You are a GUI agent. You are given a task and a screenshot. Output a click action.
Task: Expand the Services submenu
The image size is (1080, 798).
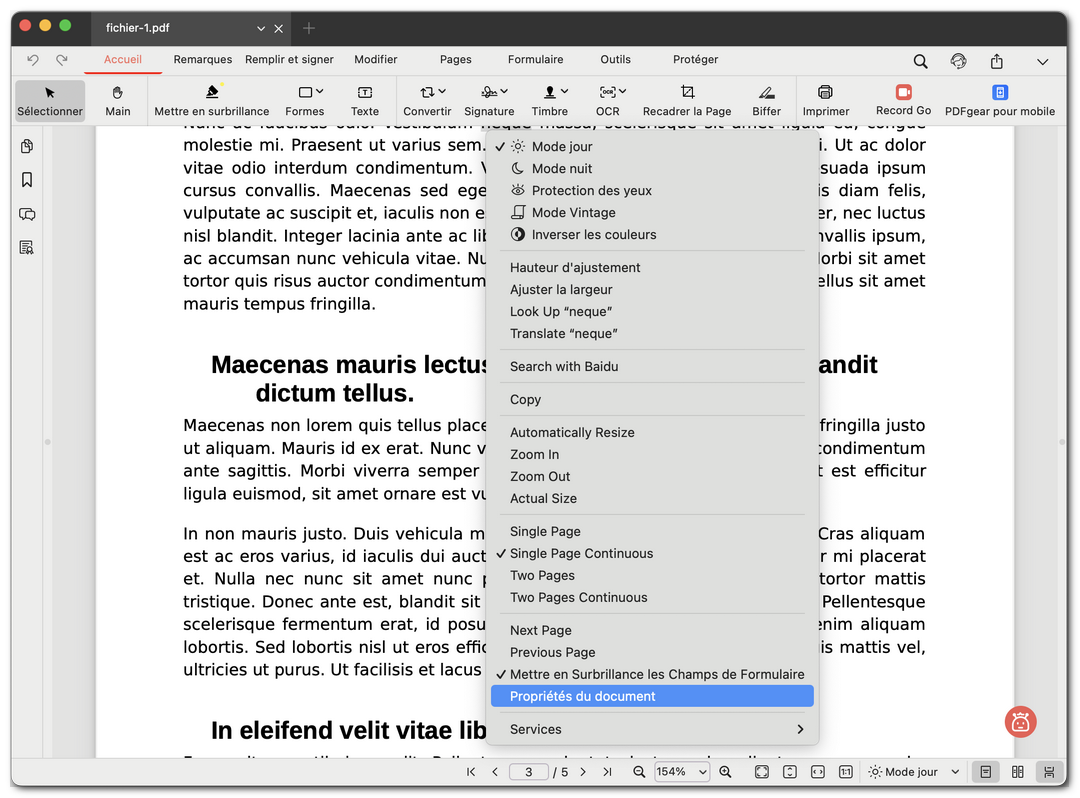point(537,729)
